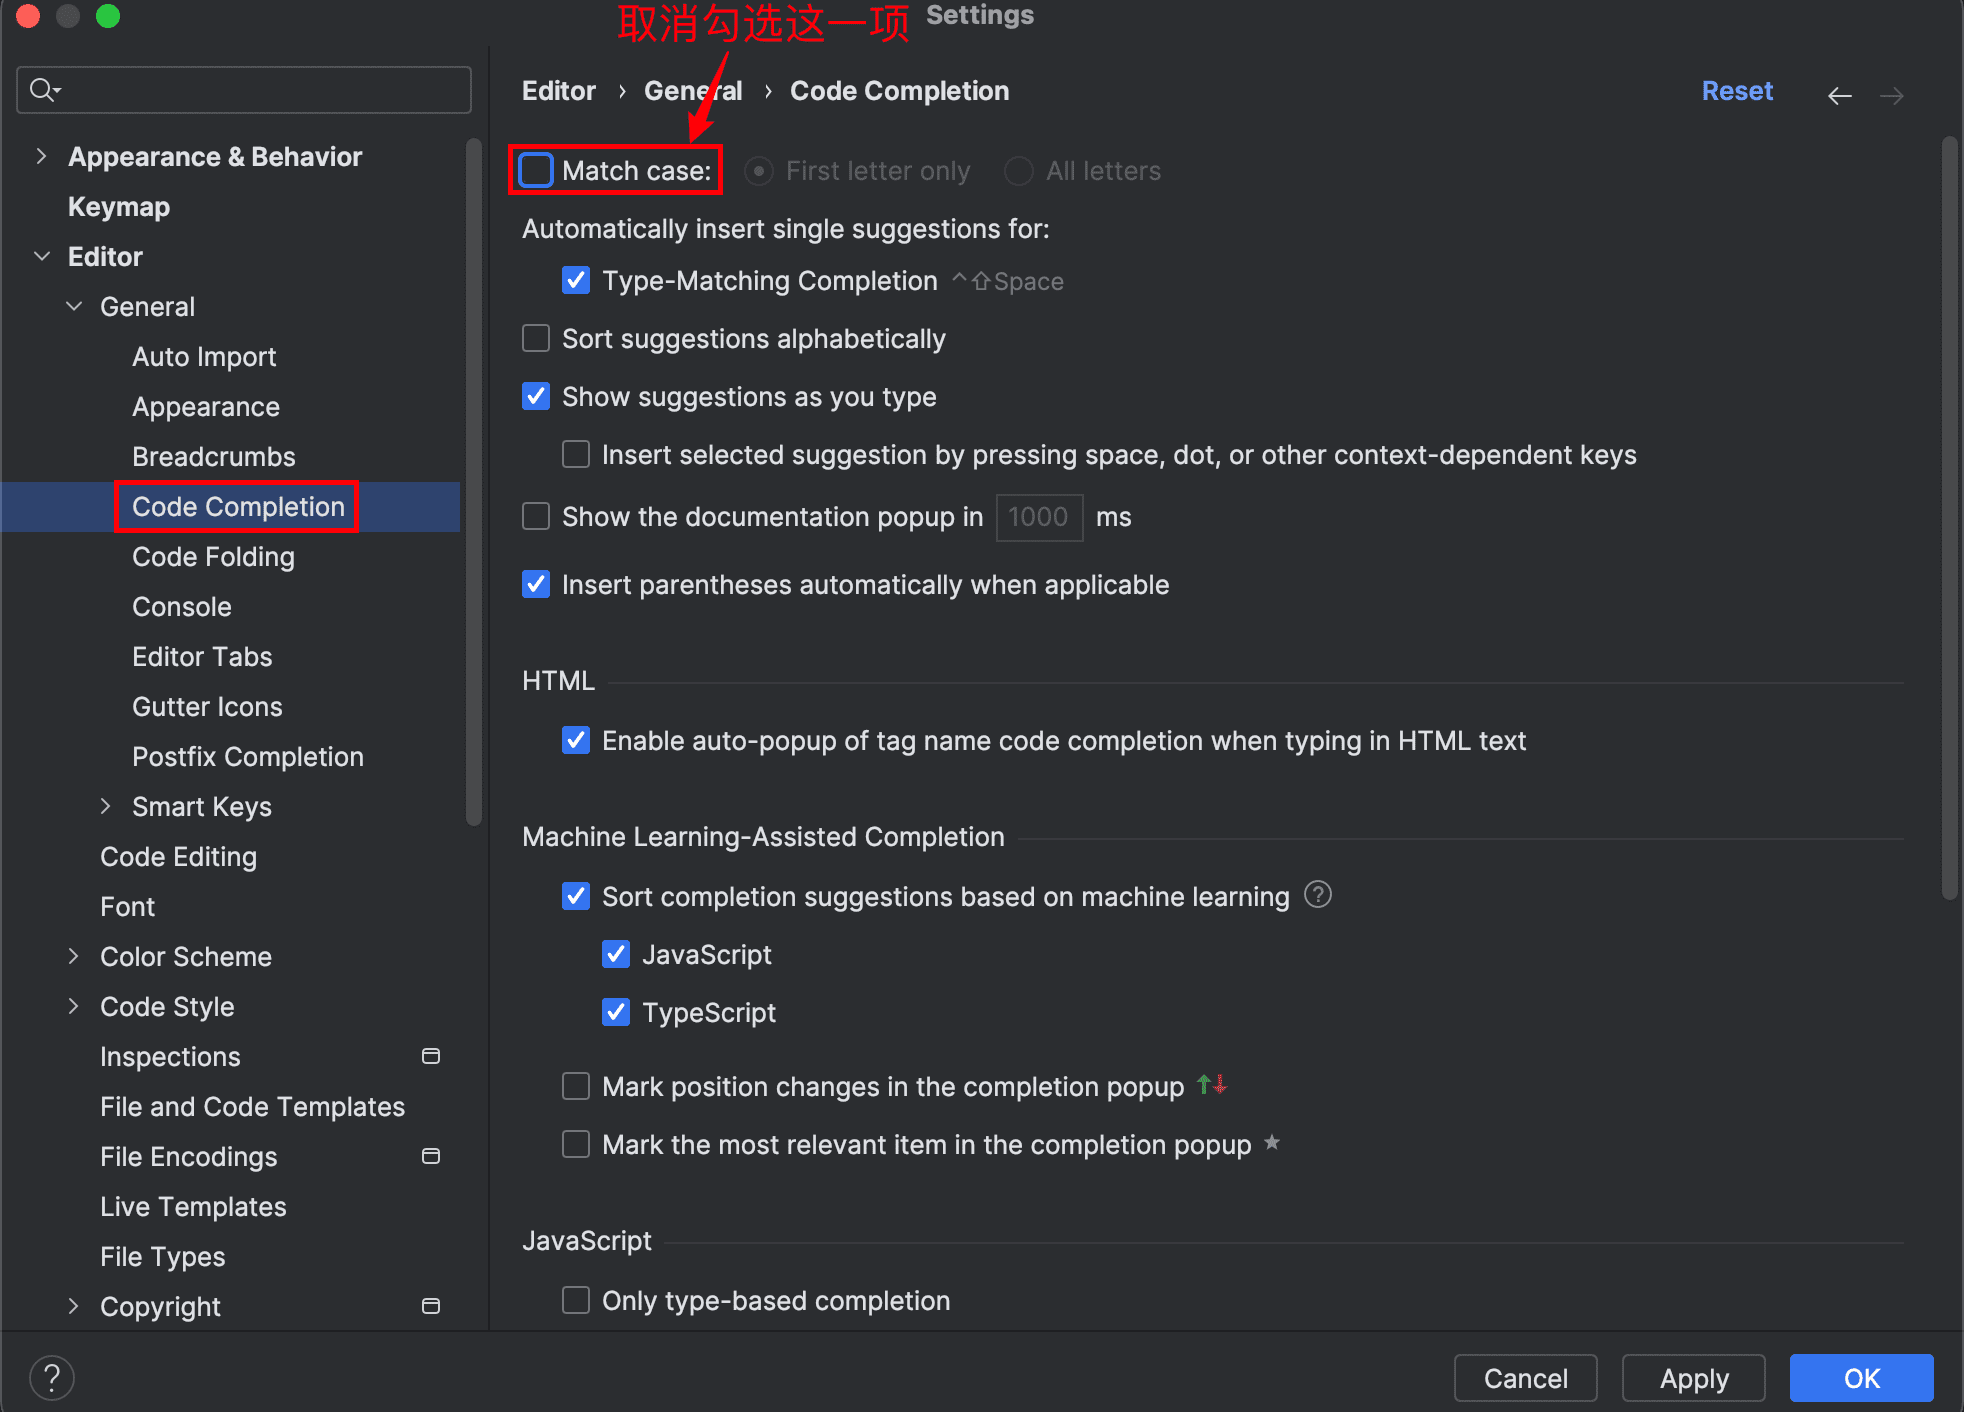The width and height of the screenshot is (1964, 1412).
Task: Open the help question mark button
Action: click(x=52, y=1377)
